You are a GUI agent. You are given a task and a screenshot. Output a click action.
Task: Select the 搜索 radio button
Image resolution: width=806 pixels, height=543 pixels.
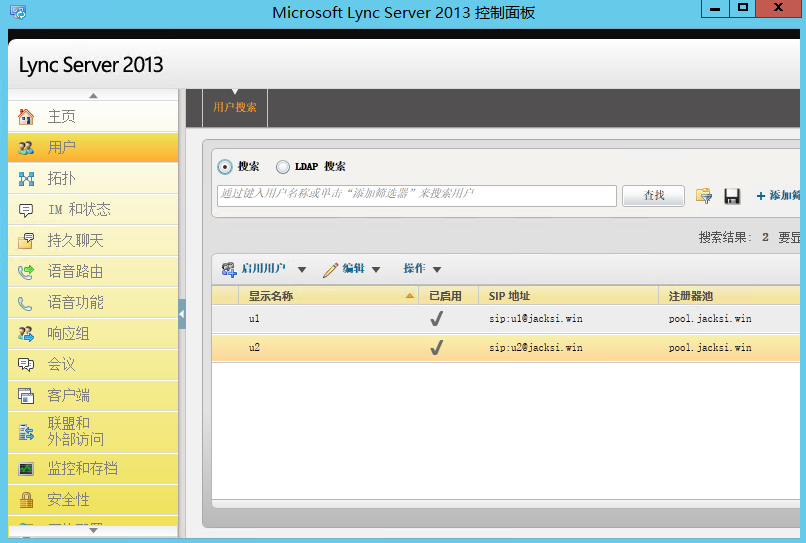[225, 167]
